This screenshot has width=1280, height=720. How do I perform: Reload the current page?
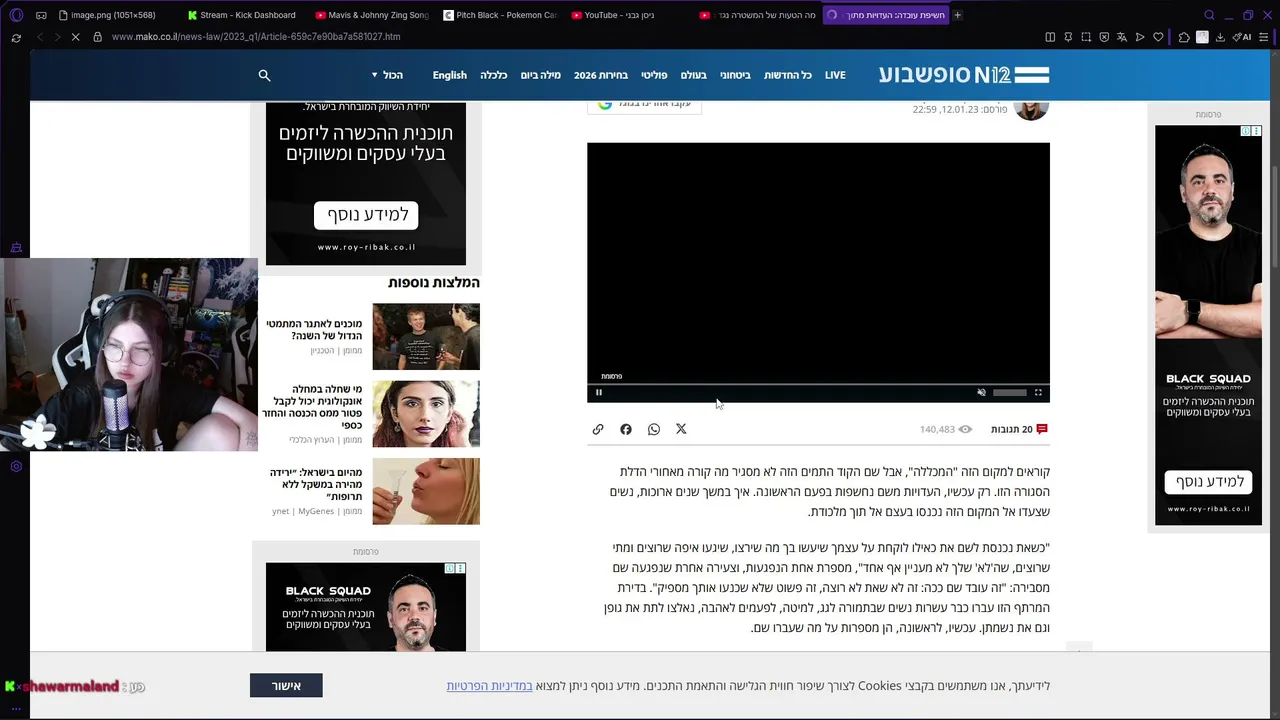[x=16, y=37]
